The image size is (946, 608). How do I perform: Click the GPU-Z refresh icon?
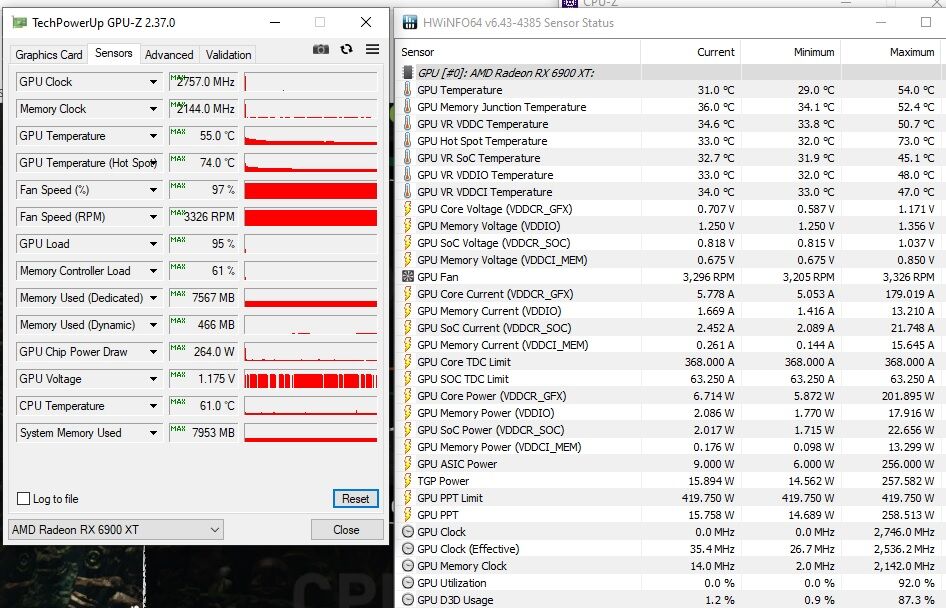346,49
